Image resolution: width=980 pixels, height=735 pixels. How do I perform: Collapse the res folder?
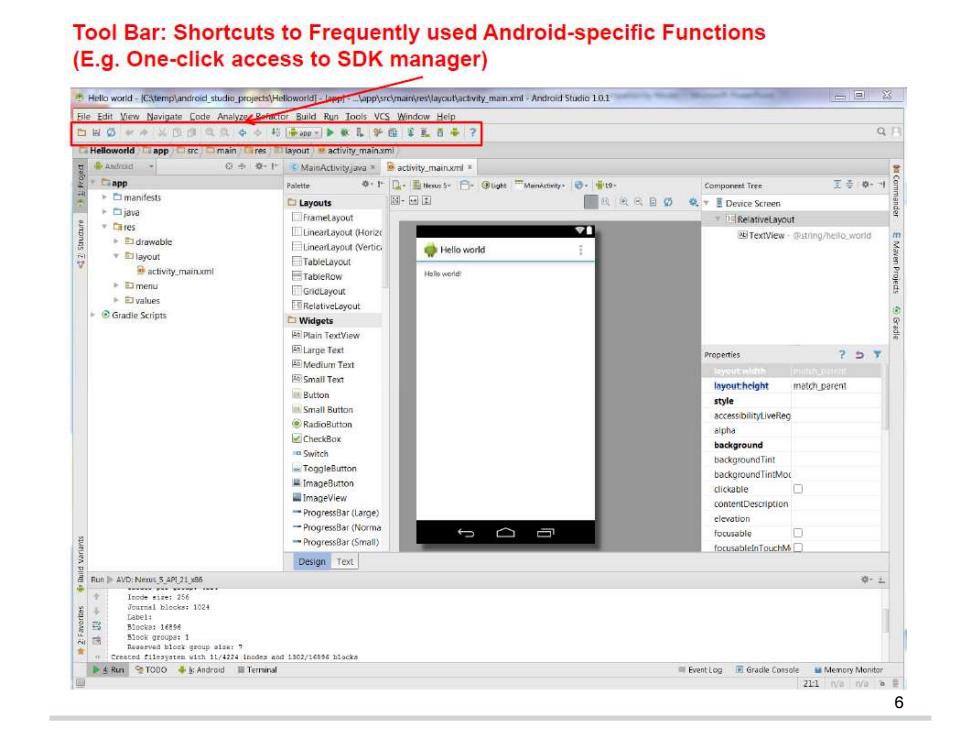104,226
